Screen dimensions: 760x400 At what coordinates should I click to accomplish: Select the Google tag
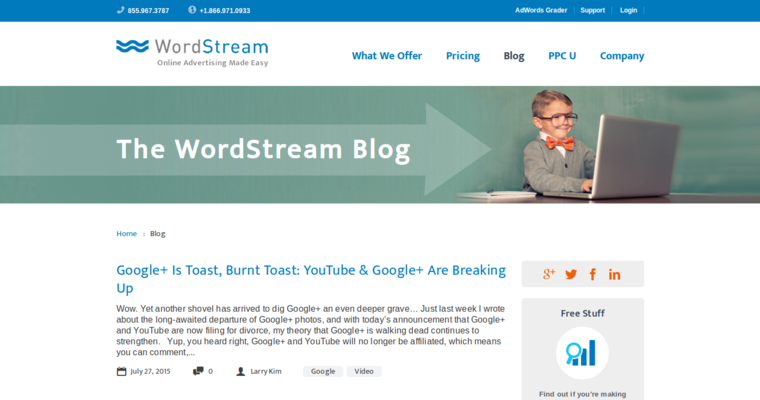323,371
